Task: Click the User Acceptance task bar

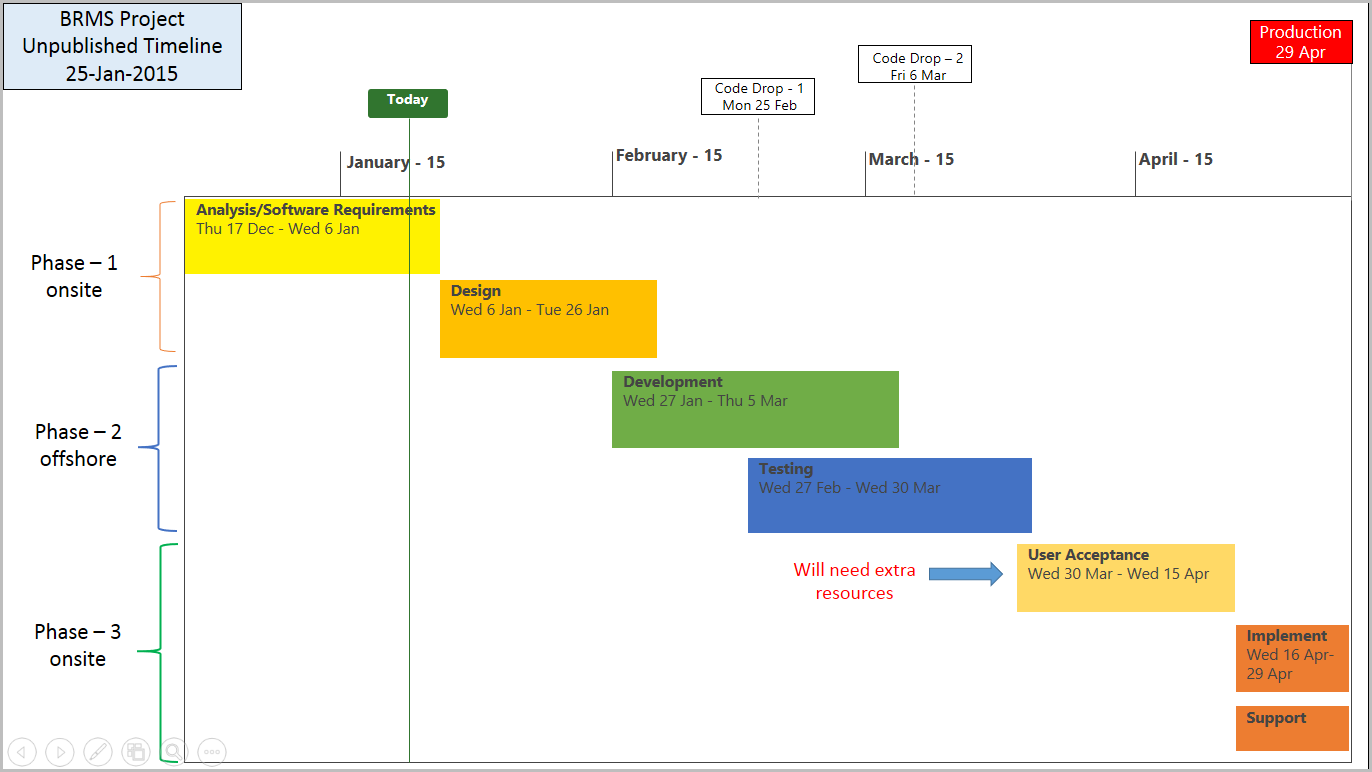Action: click(x=1125, y=577)
